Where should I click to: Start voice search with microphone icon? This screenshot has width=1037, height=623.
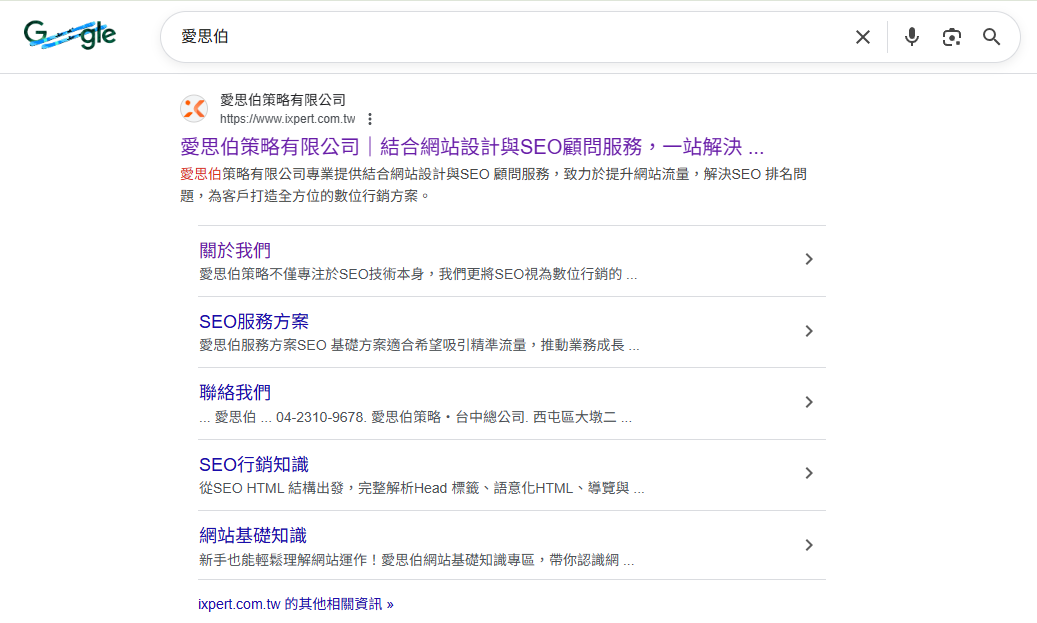[911, 37]
